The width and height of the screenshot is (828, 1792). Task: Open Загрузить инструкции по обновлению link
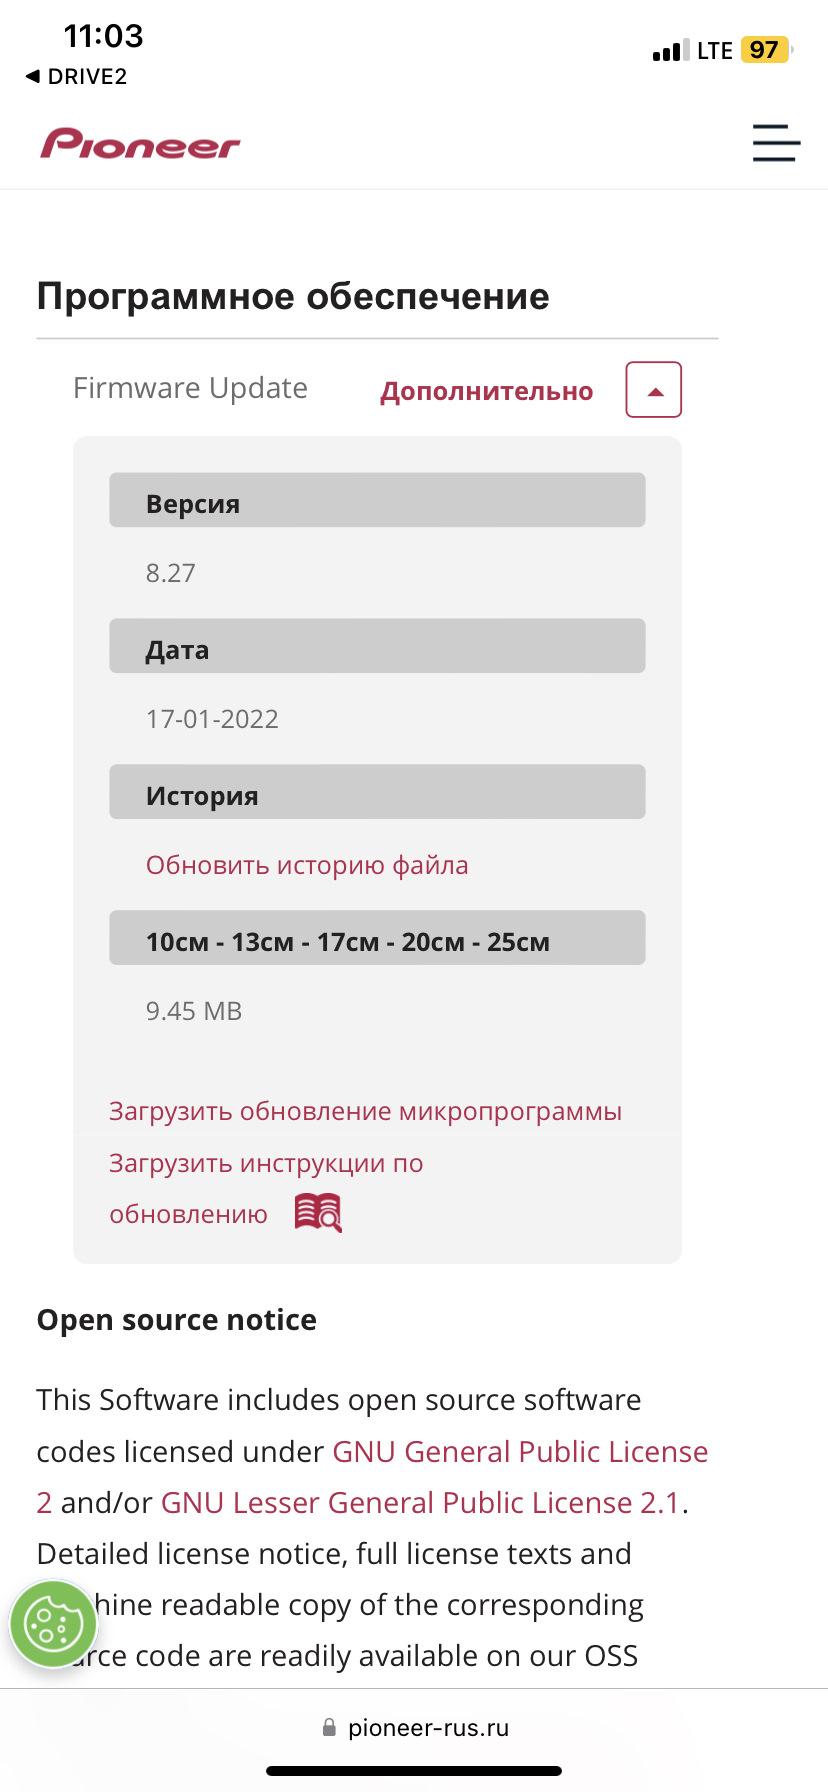click(266, 1163)
